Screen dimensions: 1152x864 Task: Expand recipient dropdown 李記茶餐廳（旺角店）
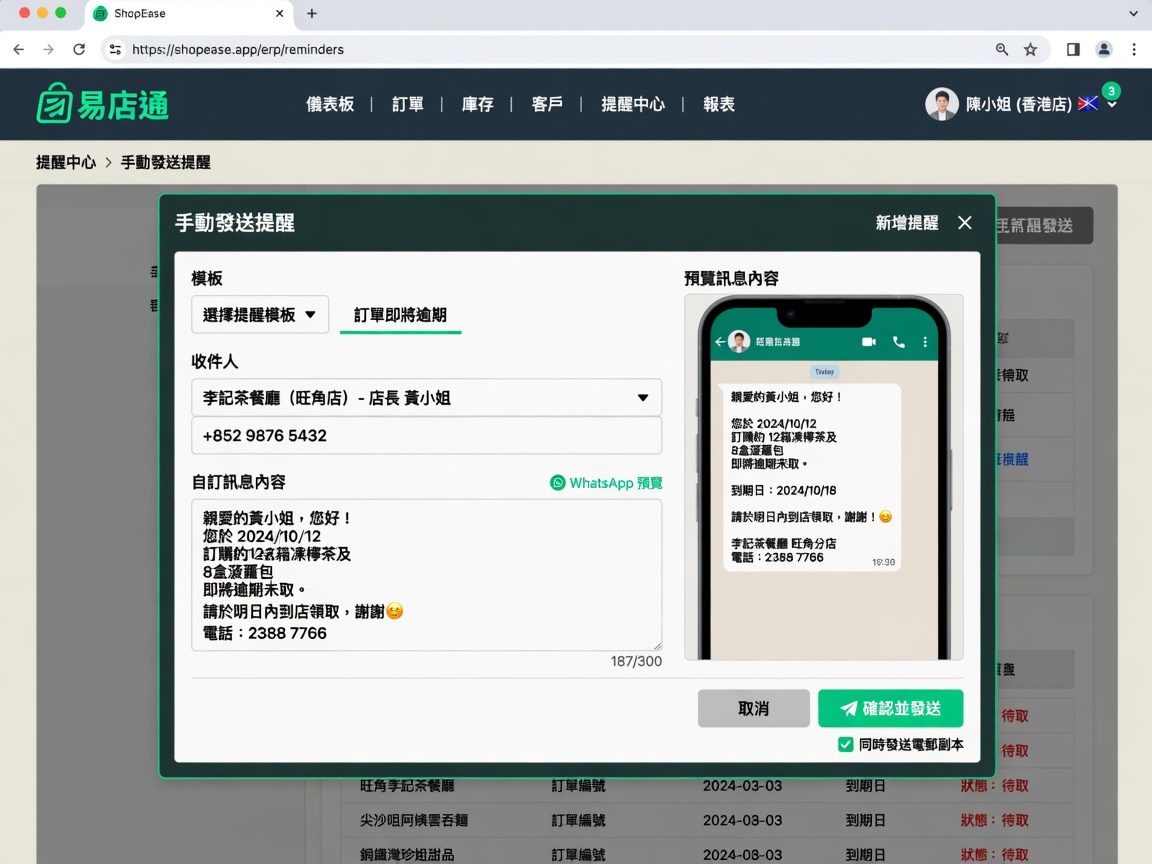[x=643, y=397]
